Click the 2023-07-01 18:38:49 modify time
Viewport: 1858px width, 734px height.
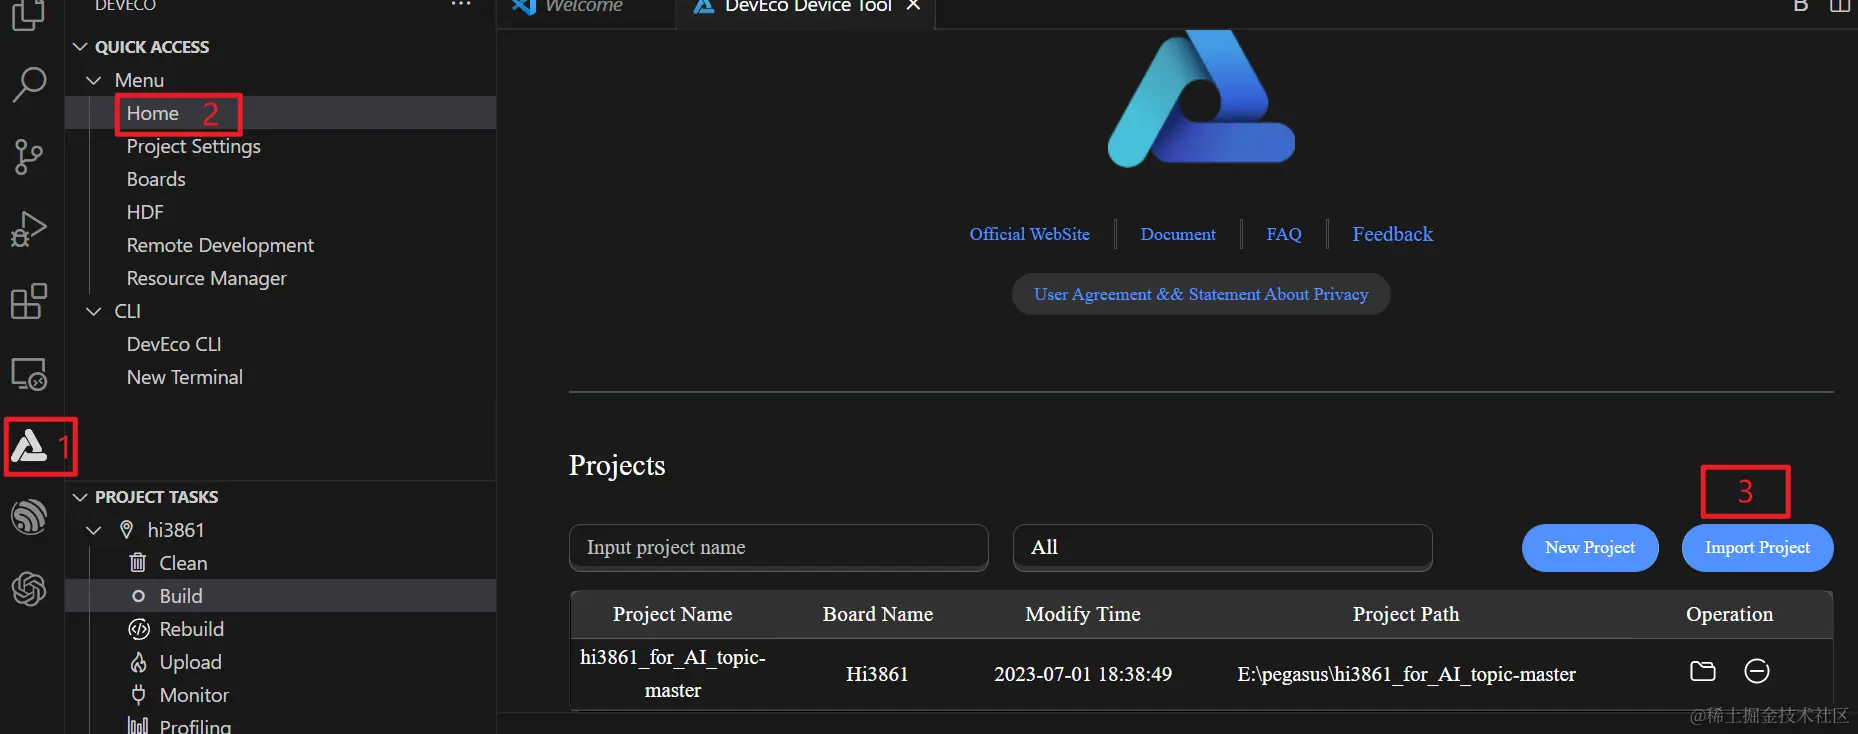1083,674
